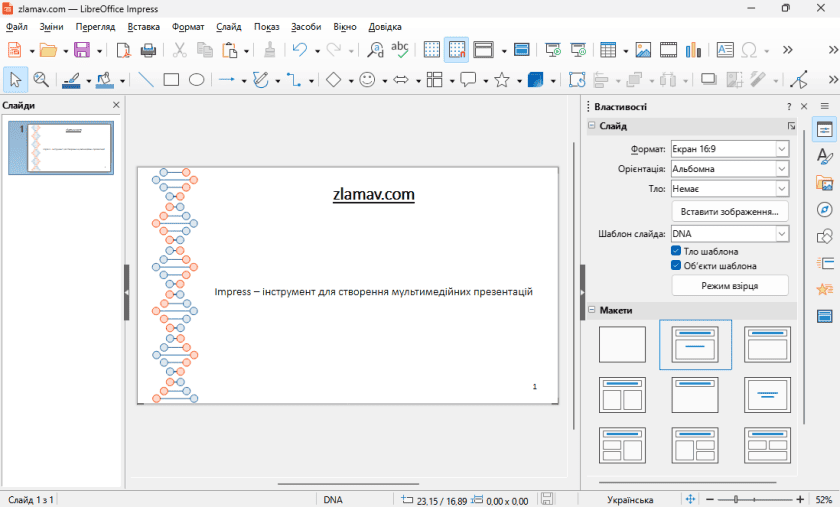The height and width of the screenshot is (507, 840).
Task: Select the Rectangle drawing tool
Action: point(171,80)
